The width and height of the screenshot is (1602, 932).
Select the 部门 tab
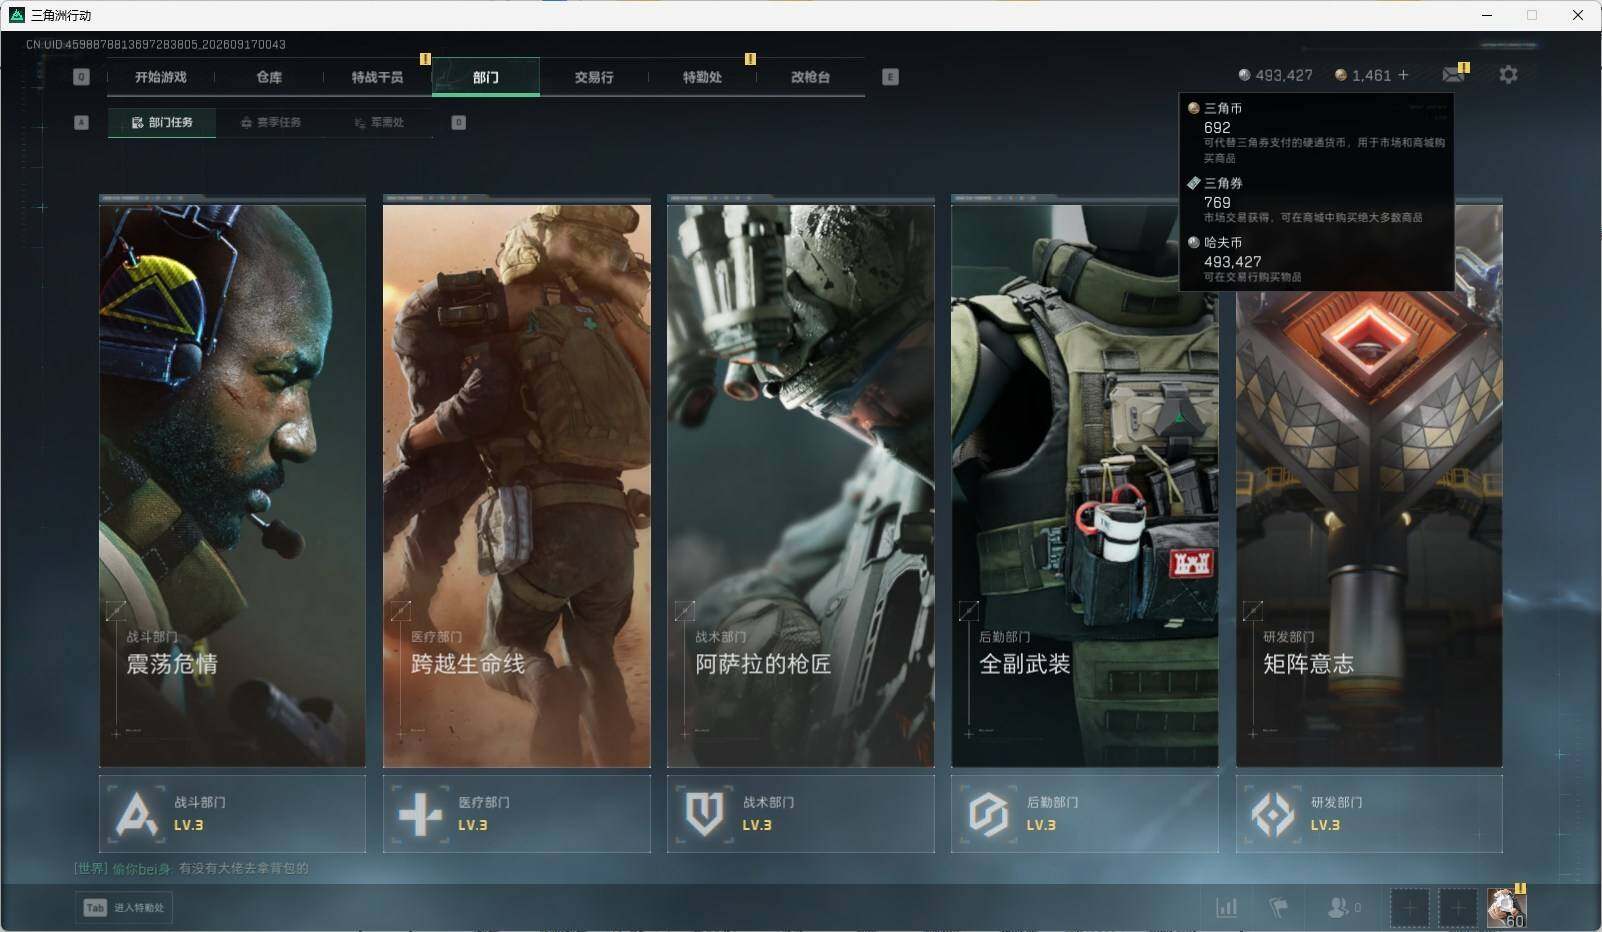pyautogui.click(x=486, y=77)
